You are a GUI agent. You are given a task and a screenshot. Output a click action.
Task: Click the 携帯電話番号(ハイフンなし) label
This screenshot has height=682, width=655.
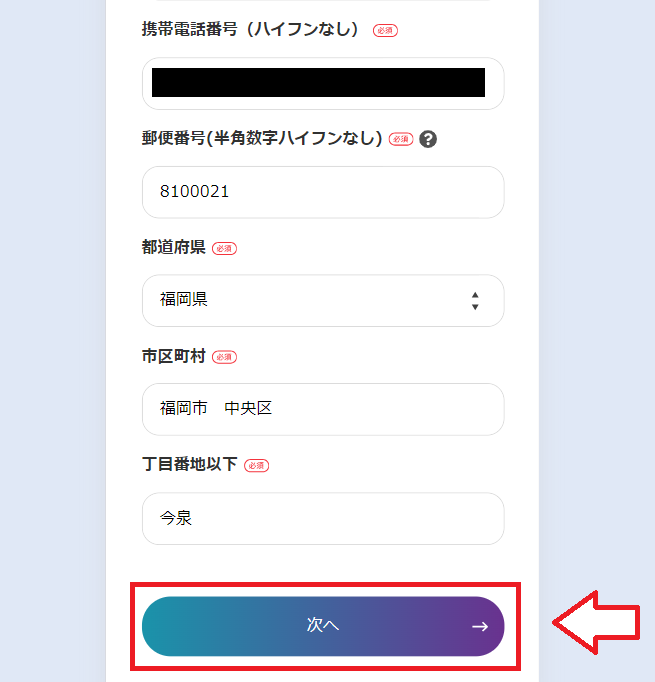coord(251,30)
